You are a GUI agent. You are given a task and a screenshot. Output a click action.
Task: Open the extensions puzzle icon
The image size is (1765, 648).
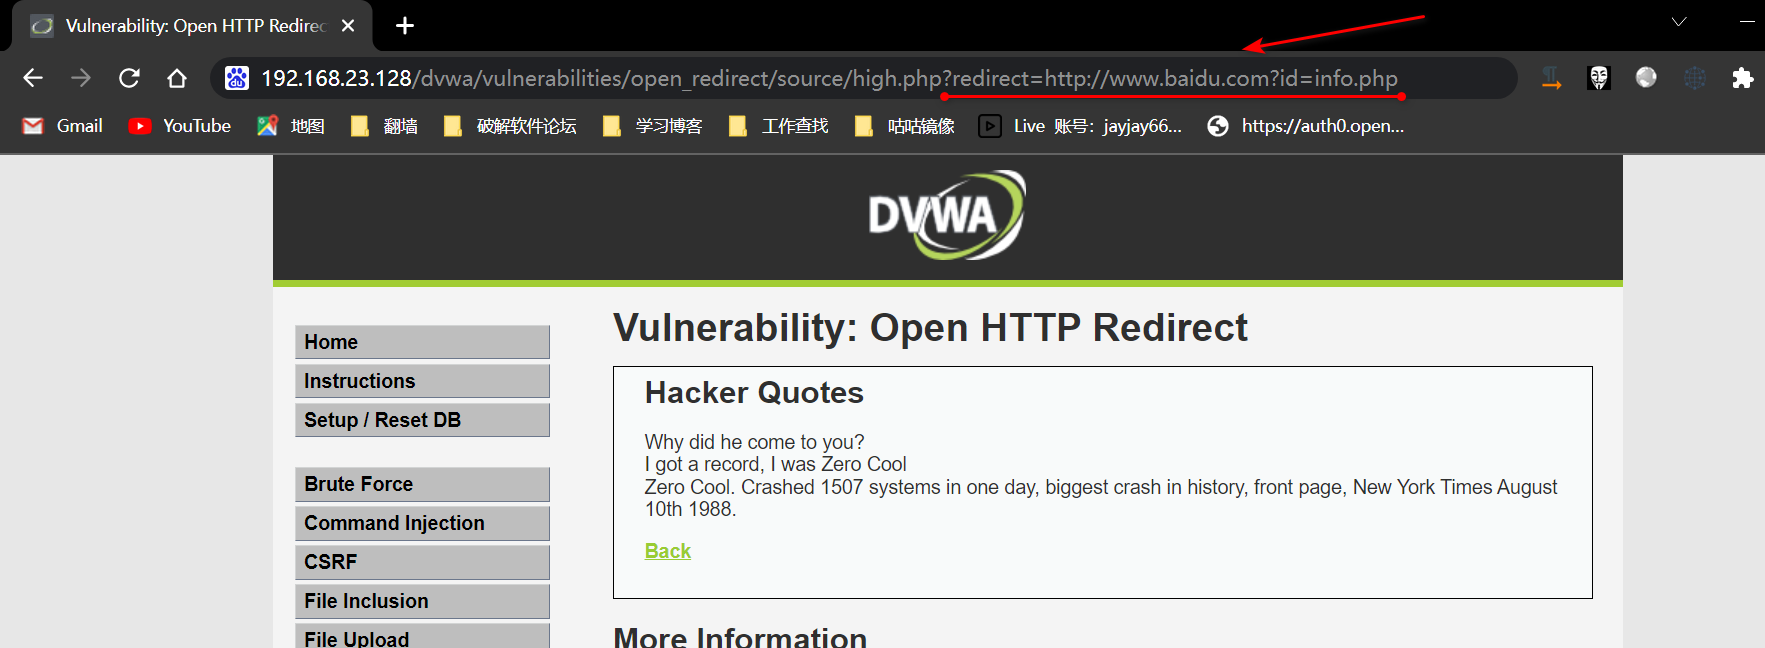(x=1742, y=78)
